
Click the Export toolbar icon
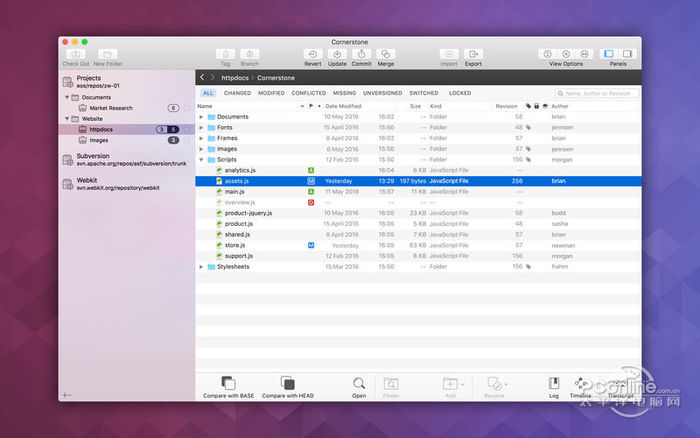pos(473,54)
